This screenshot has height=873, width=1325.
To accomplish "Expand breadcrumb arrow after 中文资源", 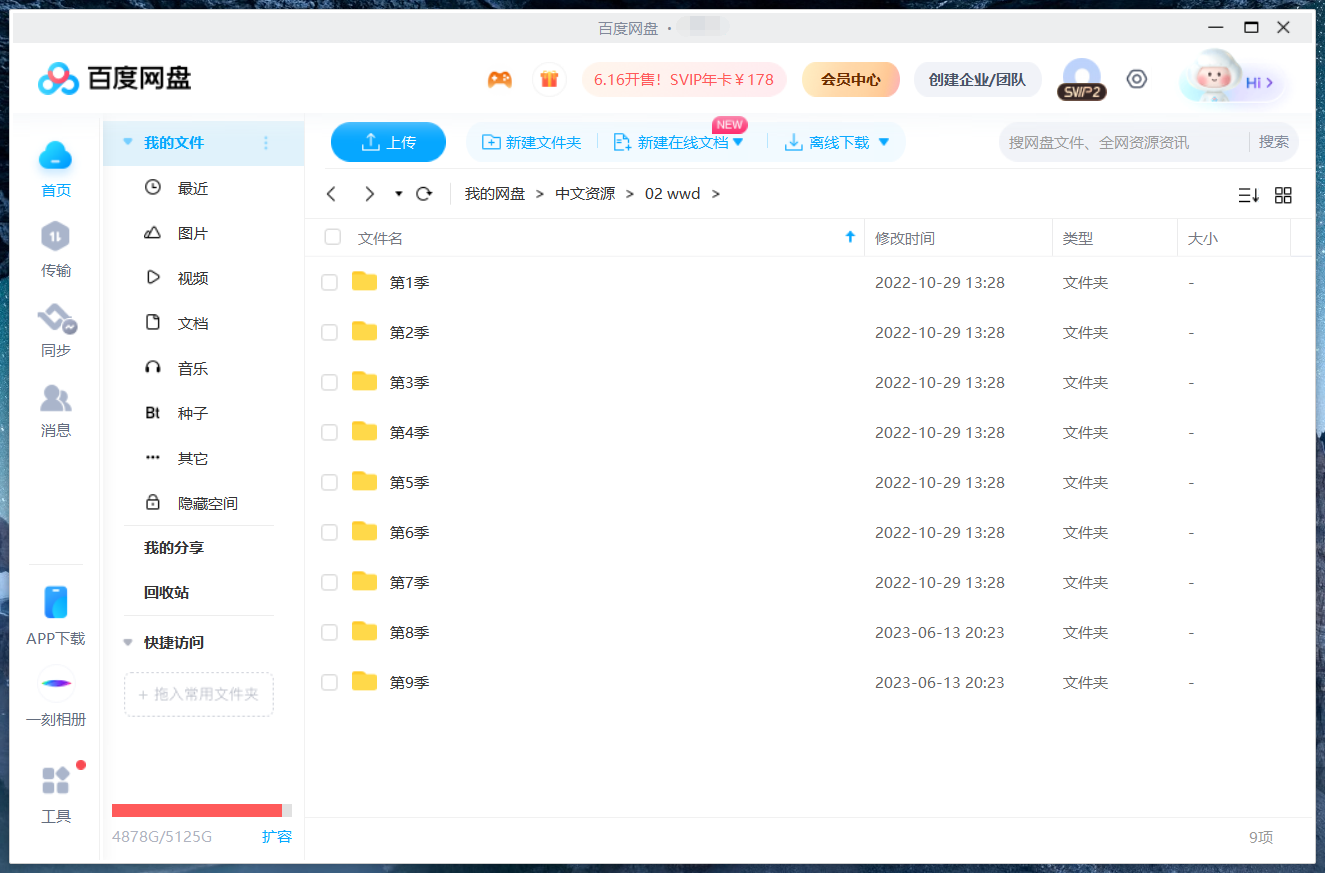I will click(630, 194).
